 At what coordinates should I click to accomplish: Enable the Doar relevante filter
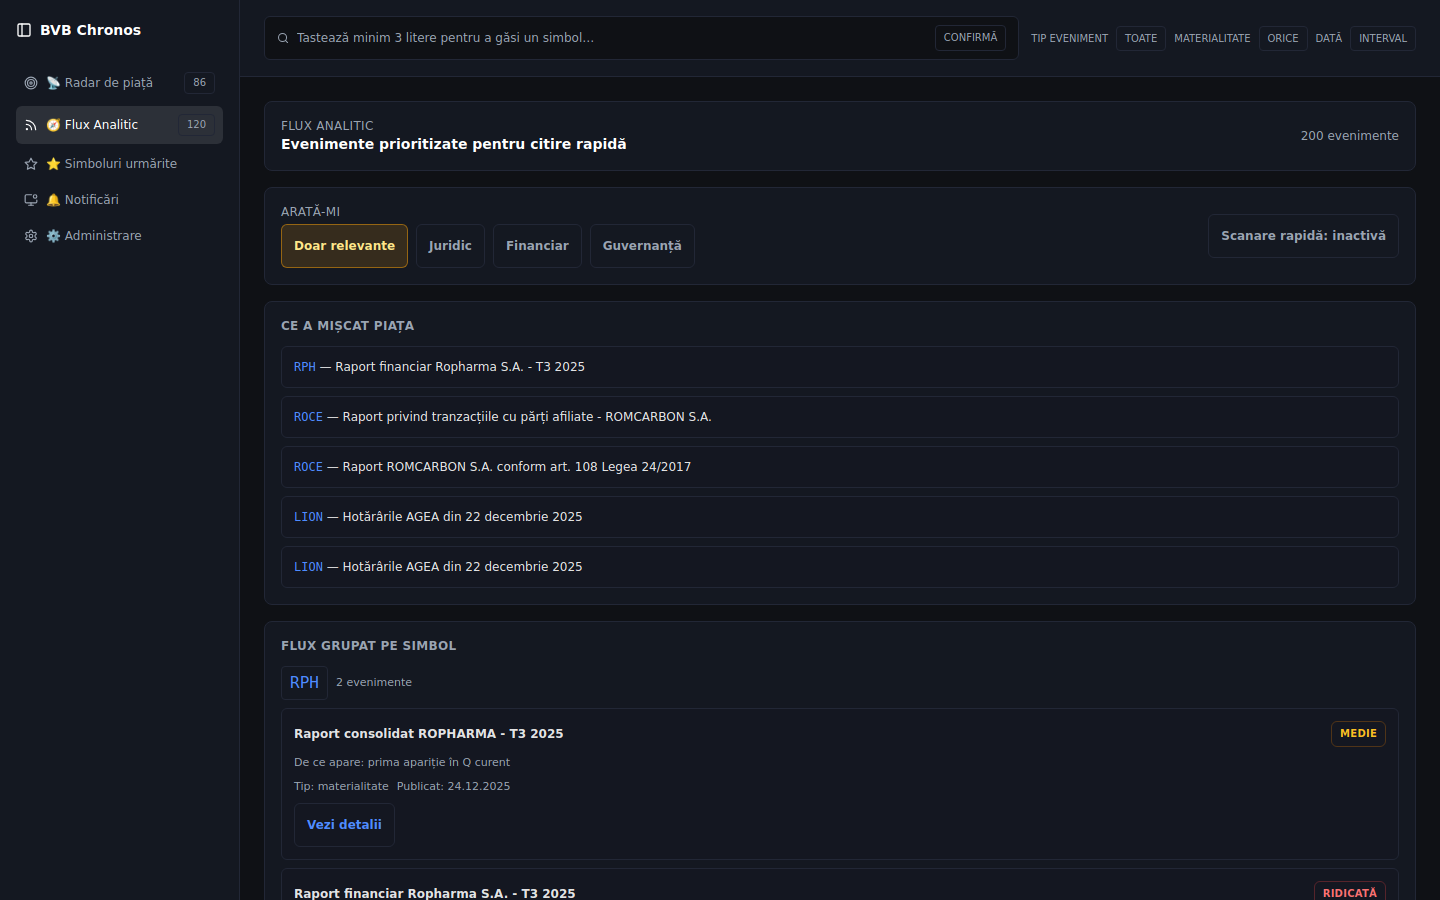[x=344, y=245]
